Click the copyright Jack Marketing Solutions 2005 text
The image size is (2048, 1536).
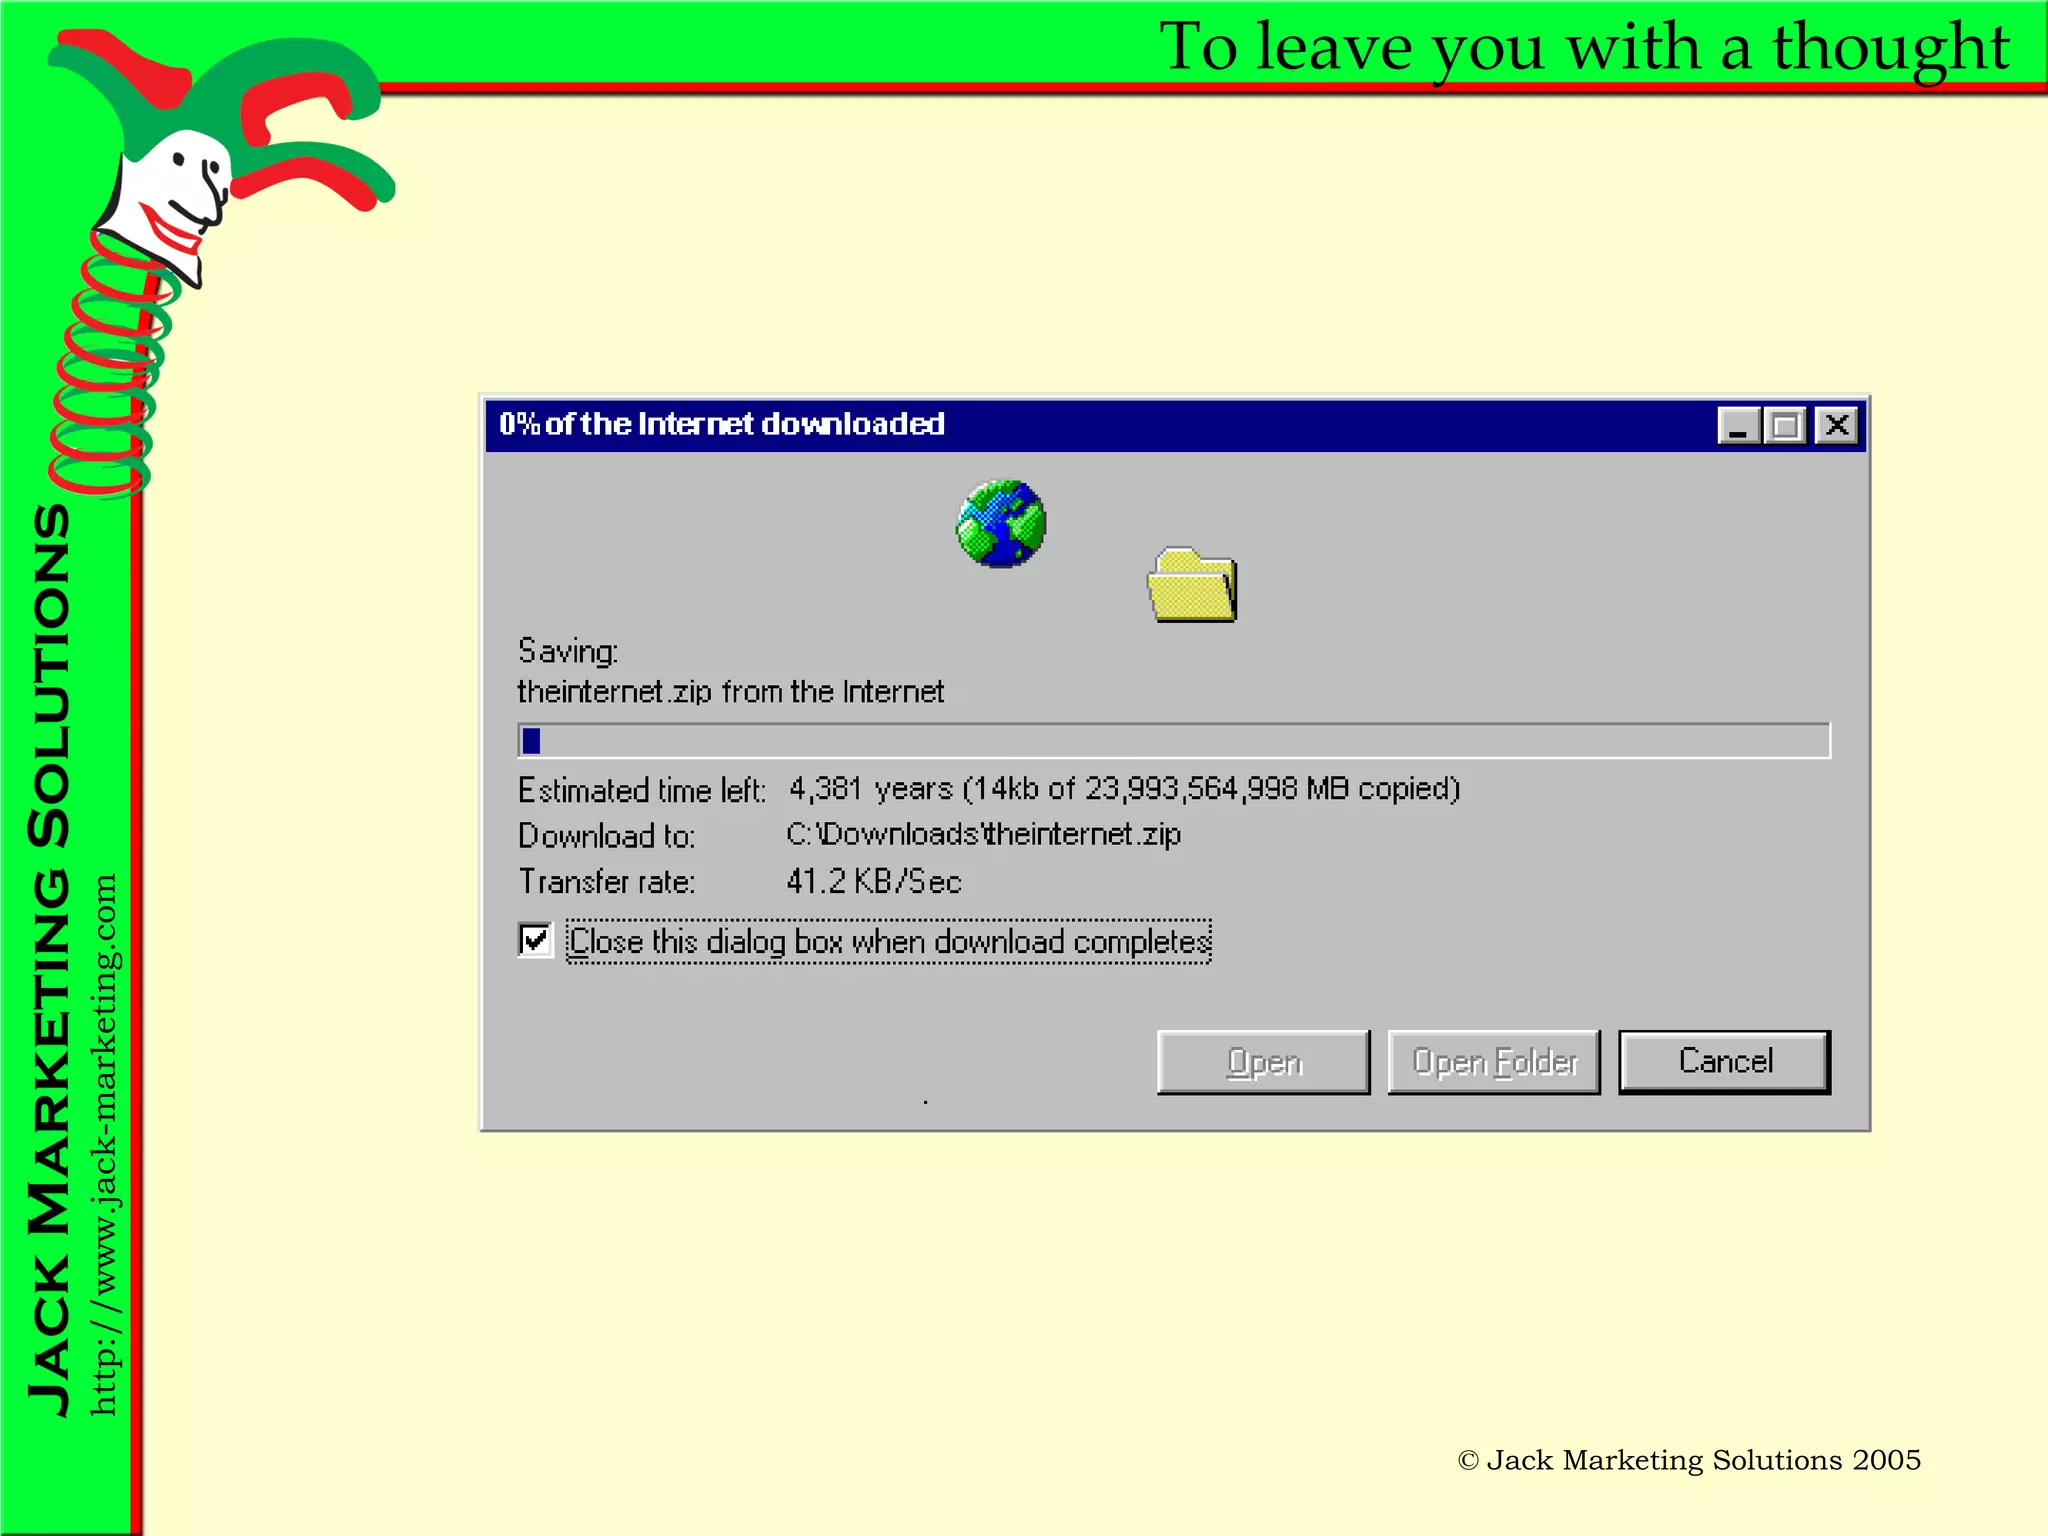[x=1689, y=1460]
